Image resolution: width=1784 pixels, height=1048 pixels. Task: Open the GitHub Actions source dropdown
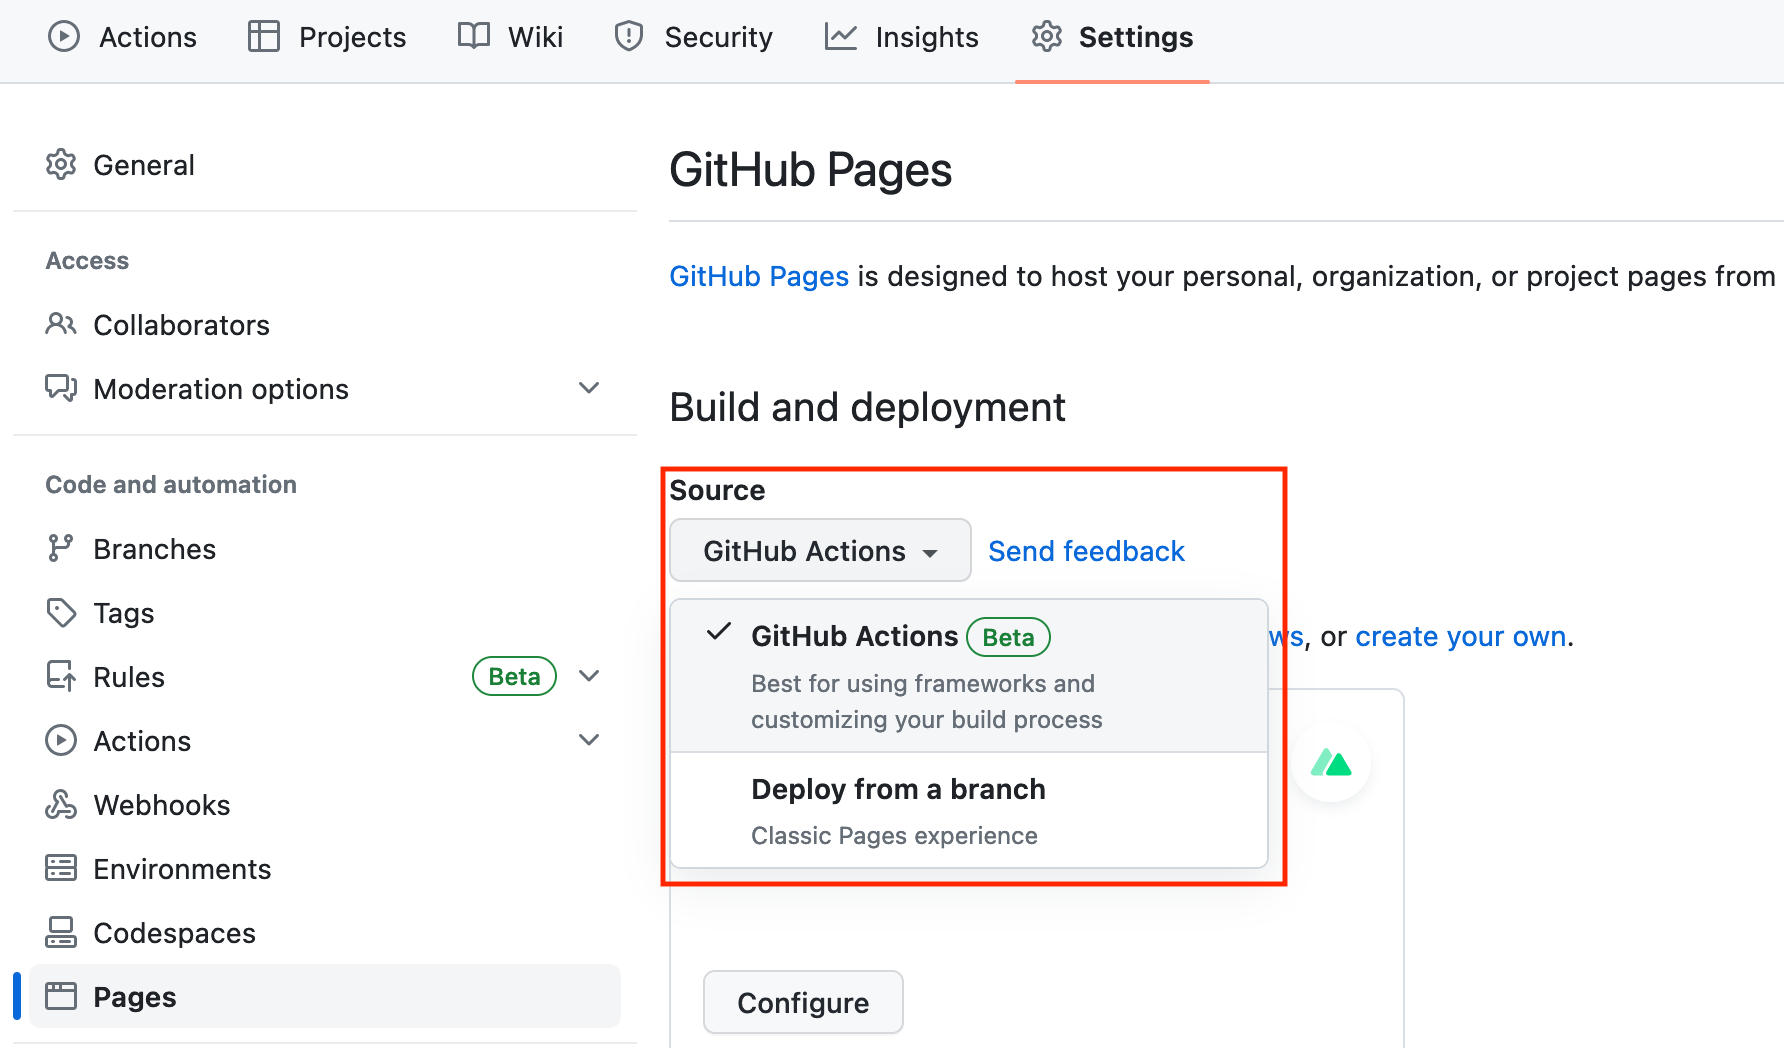tap(820, 550)
